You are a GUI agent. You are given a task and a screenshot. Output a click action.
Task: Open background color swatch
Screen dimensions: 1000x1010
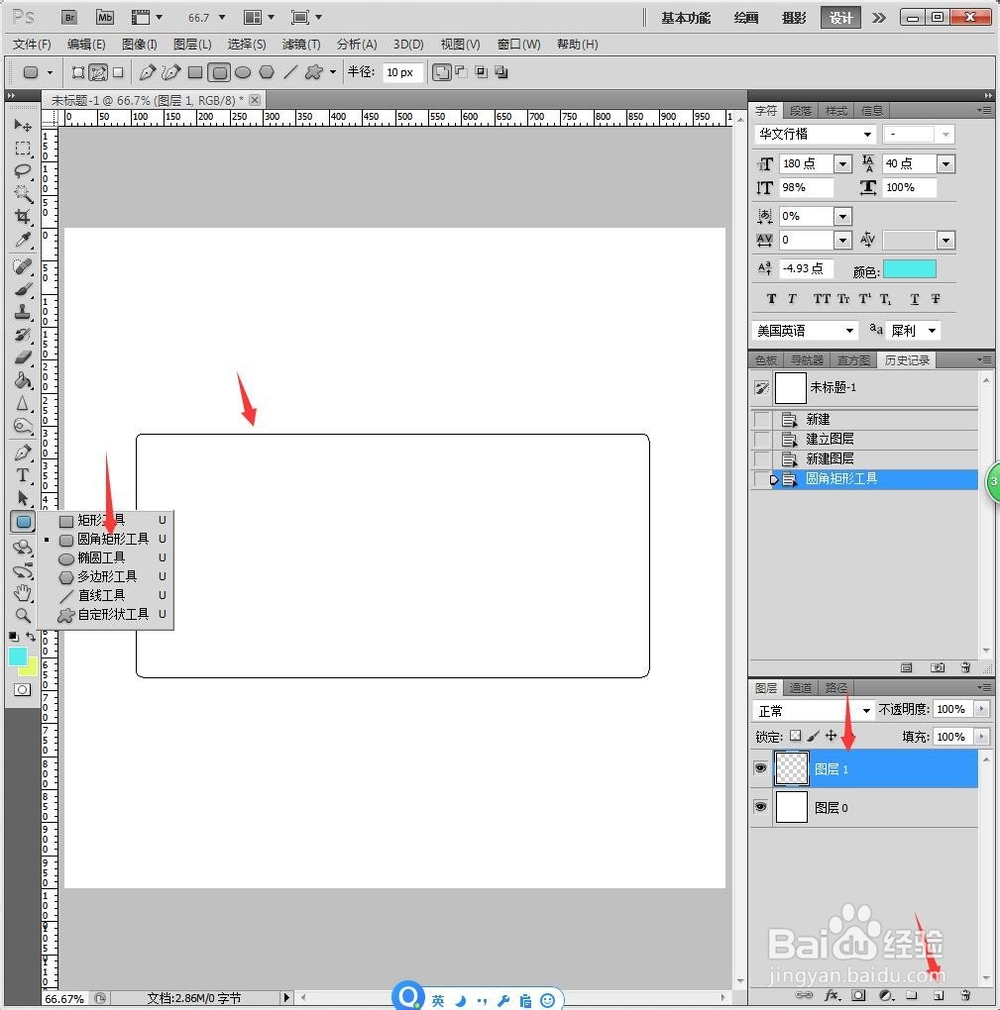(x=30, y=669)
